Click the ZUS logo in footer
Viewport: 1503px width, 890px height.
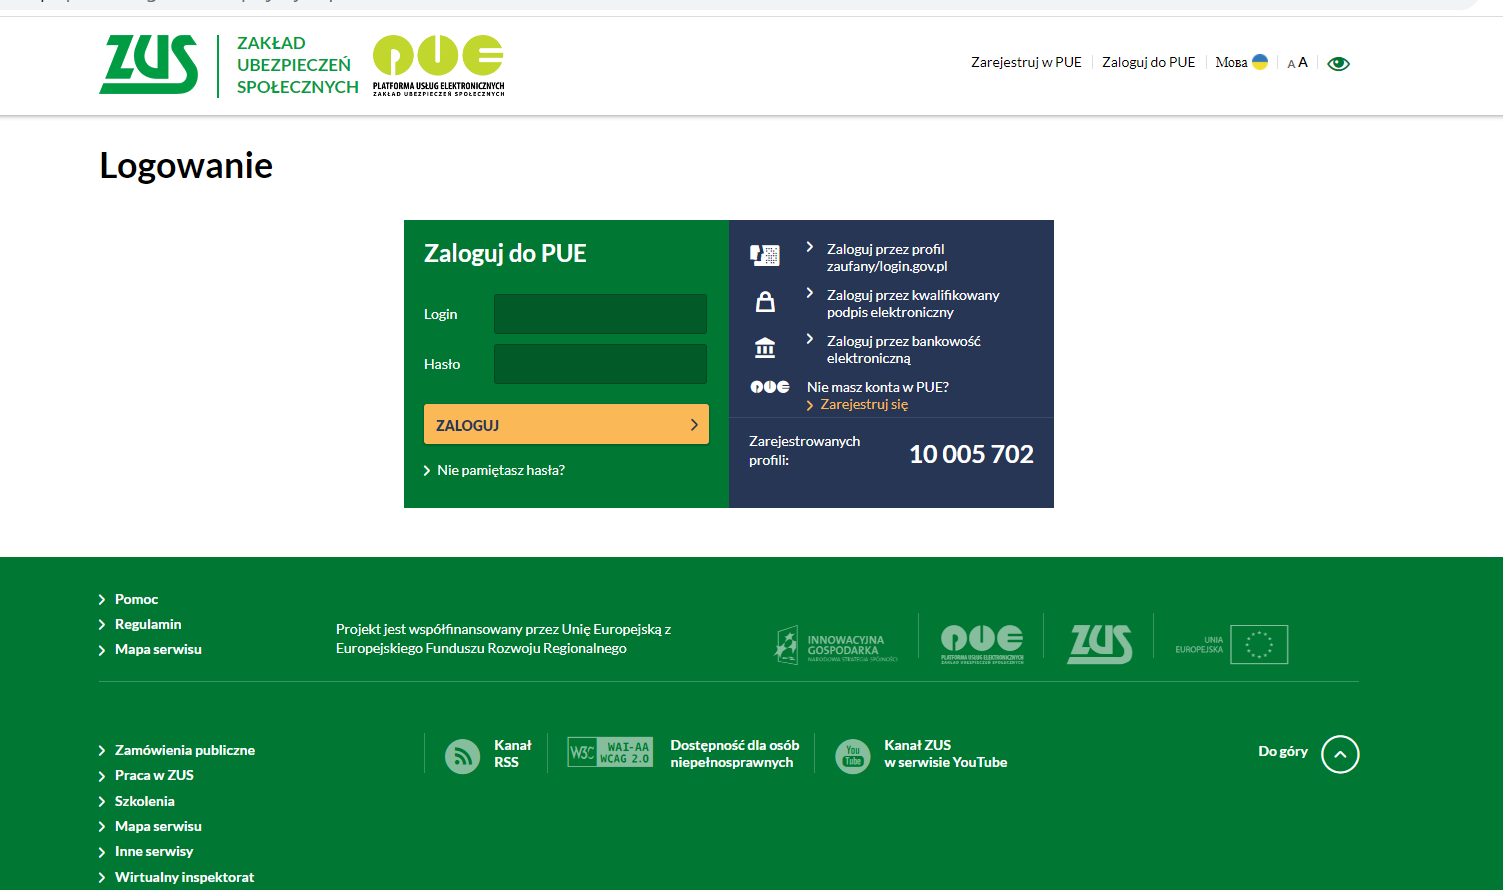pos(1100,644)
